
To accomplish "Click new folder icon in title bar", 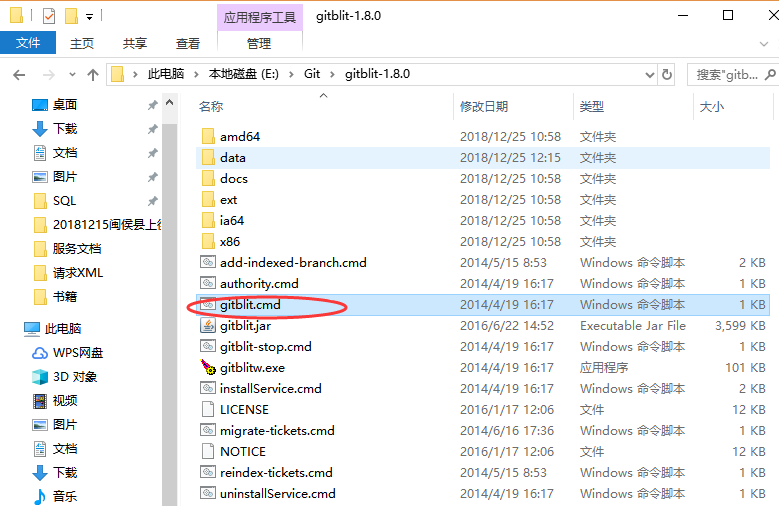I will coord(71,16).
